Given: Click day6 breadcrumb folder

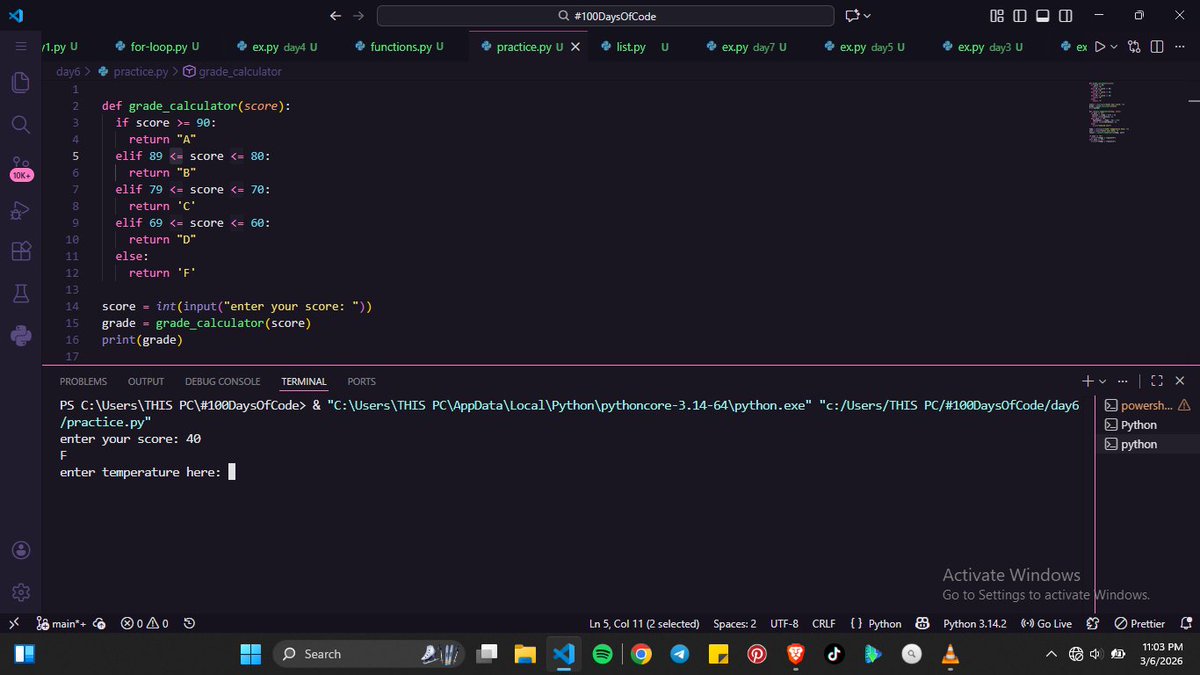Looking at the screenshot, I should [68, 71].
